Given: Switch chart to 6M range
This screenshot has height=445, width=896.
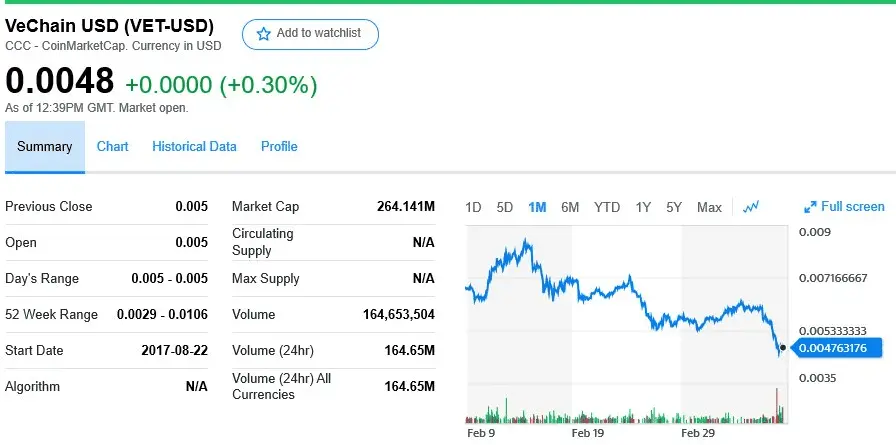Looking at the screenshot, I should (x=570, y=207).
